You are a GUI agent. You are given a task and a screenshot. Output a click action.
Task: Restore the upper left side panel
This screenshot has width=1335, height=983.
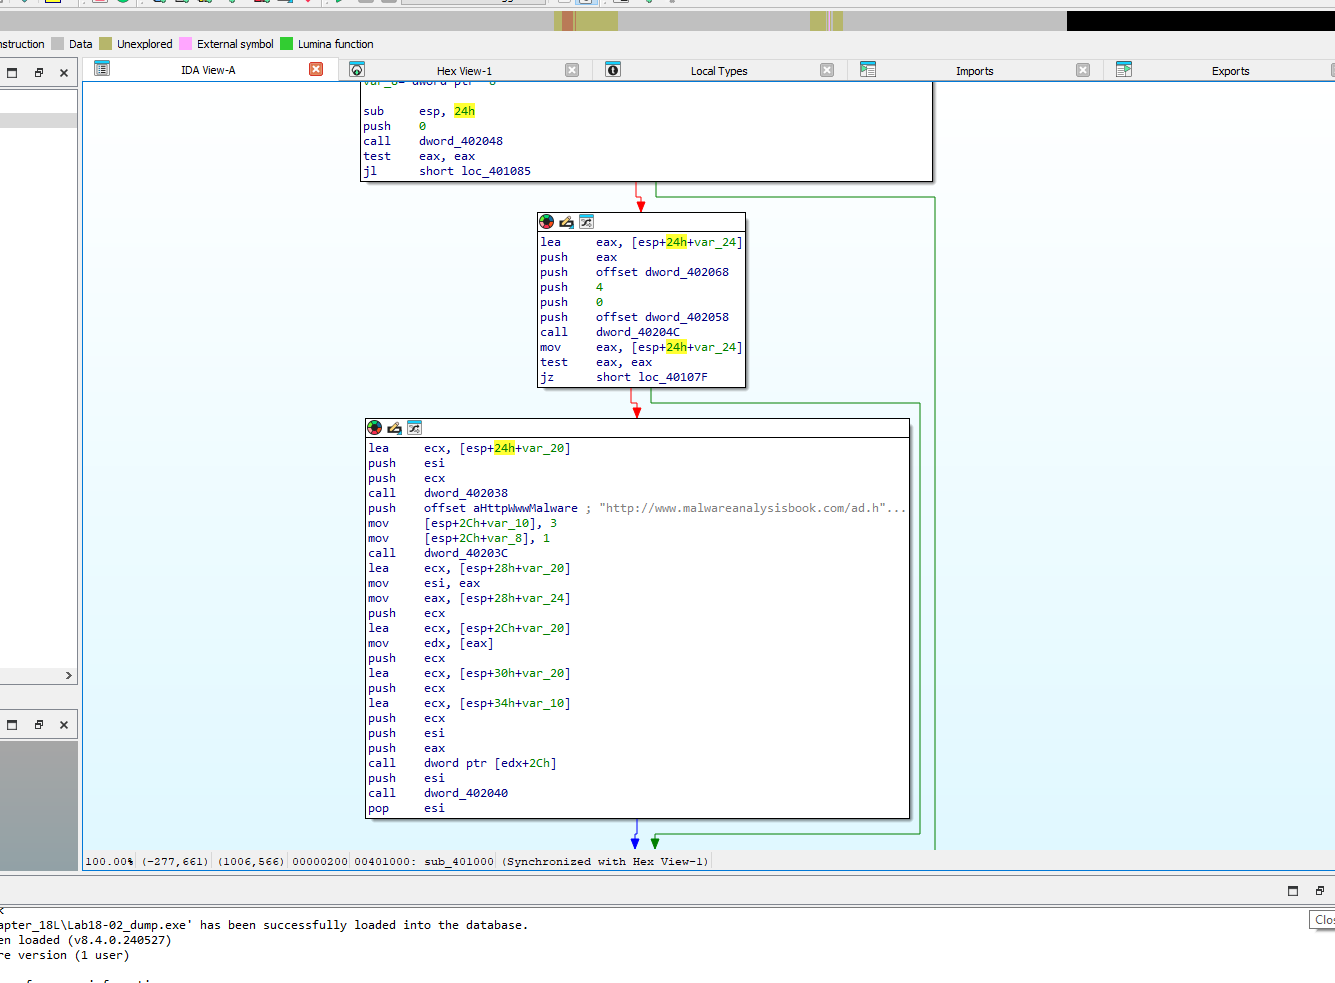39,73
